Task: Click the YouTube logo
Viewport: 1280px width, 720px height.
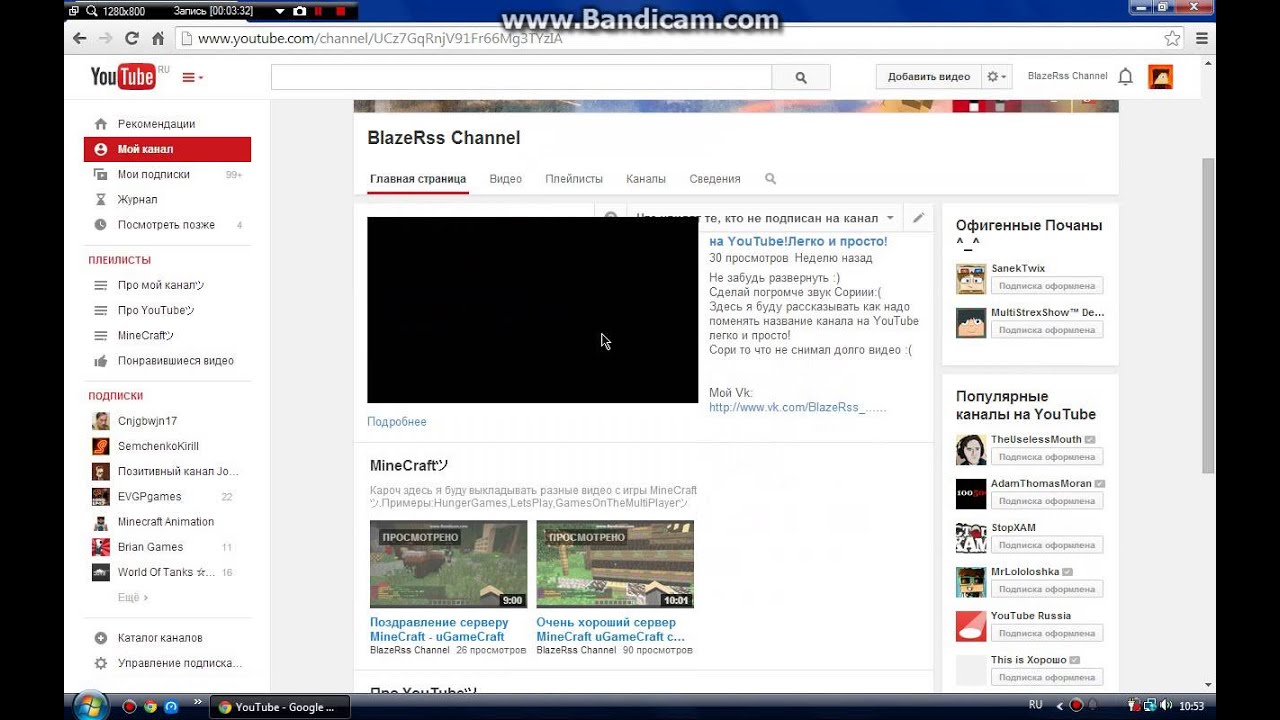Action: tap(123, 77)
